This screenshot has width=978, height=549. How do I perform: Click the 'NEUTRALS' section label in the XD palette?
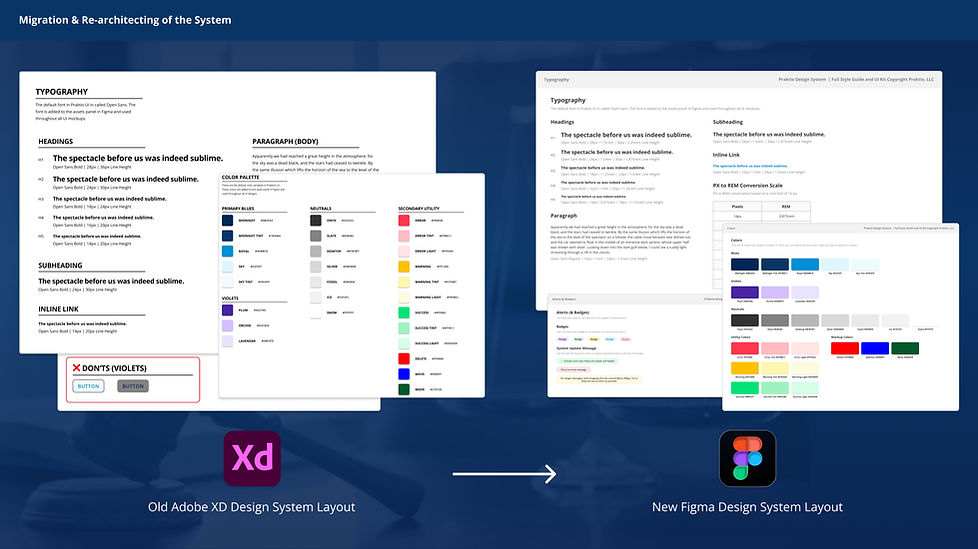(321, 208)
